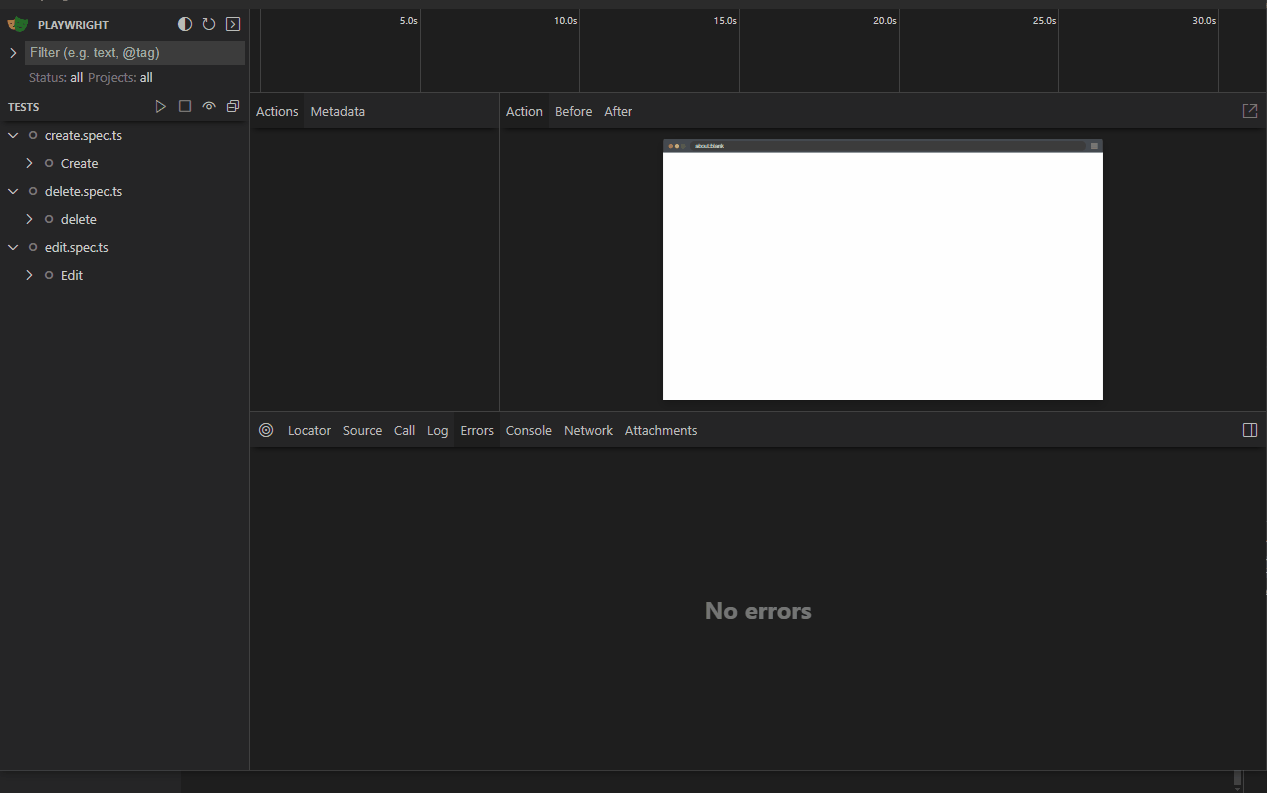Screen dimensions: 1267x793
Task: Select edit.spec.ts in the test tree
Action: tap(77, 247)
